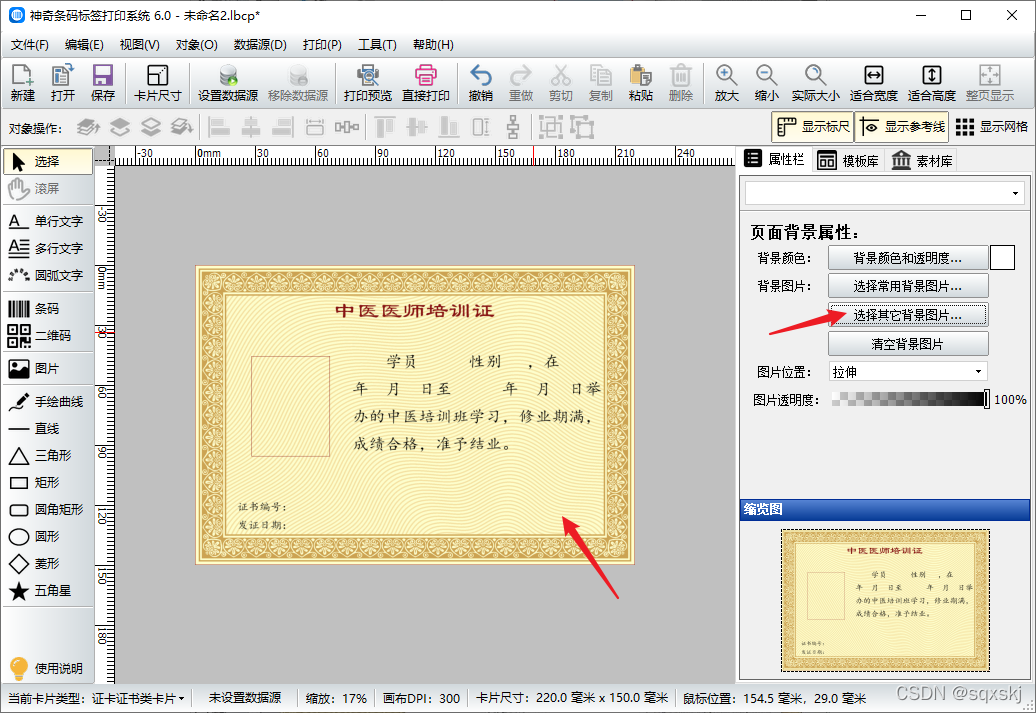Toggle 显示参考线 guide lines

tap(902, 127)
